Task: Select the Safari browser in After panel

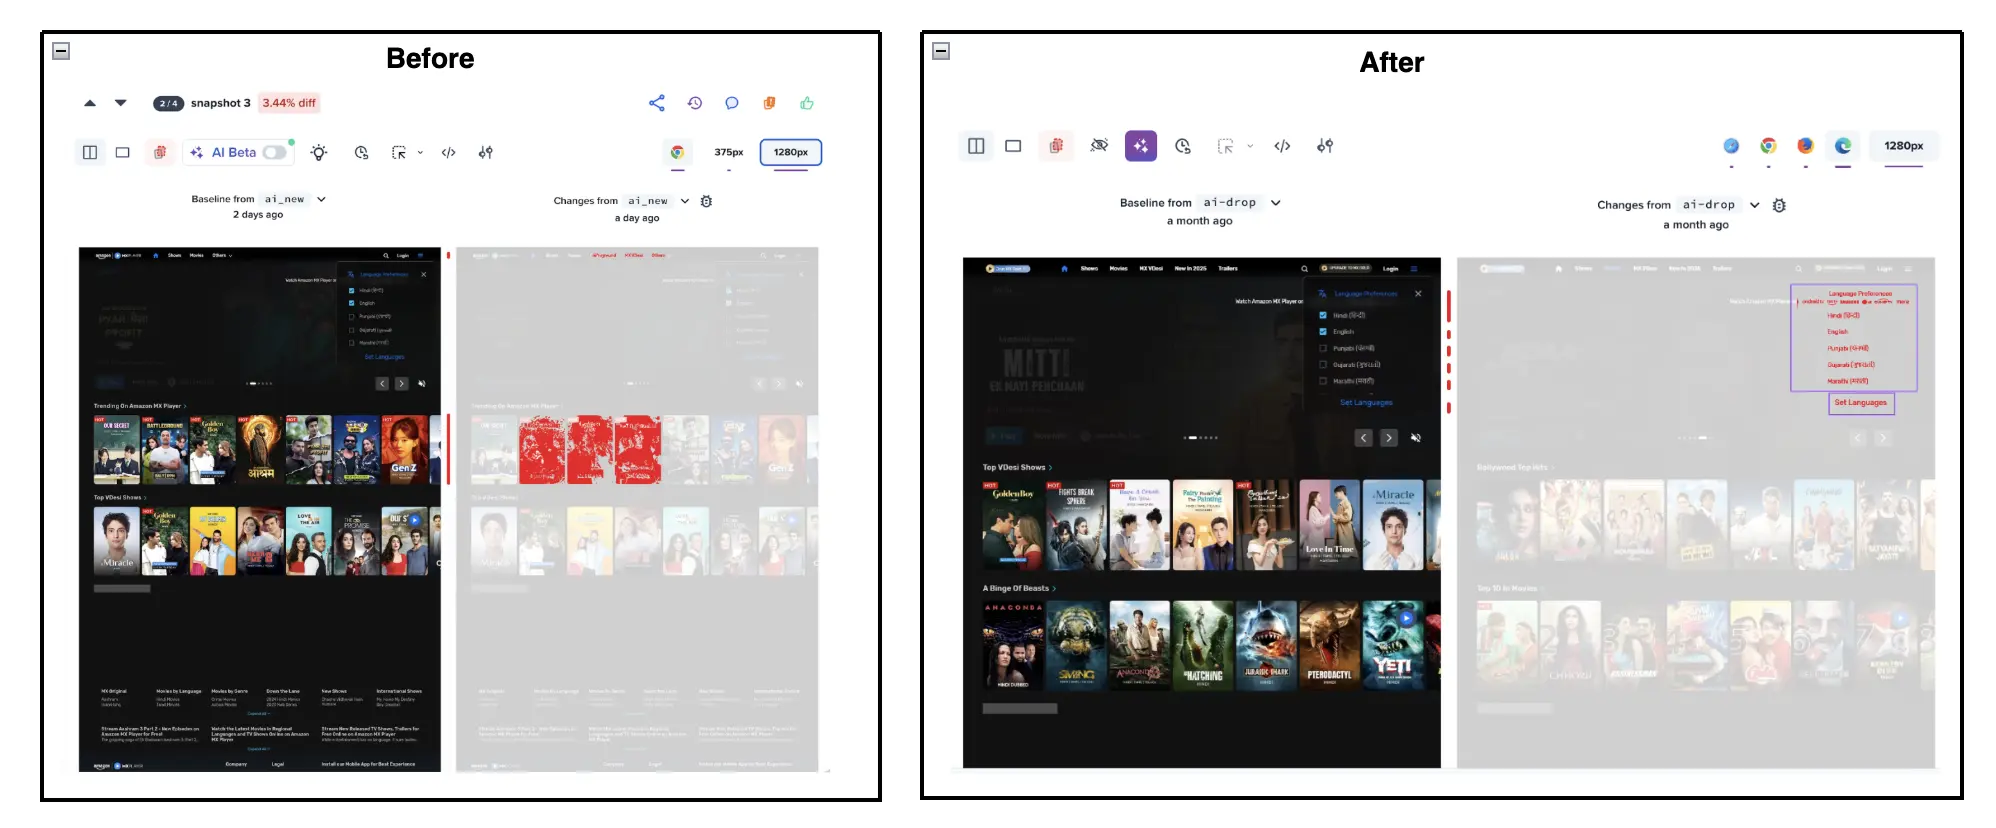Action: 1731,146
